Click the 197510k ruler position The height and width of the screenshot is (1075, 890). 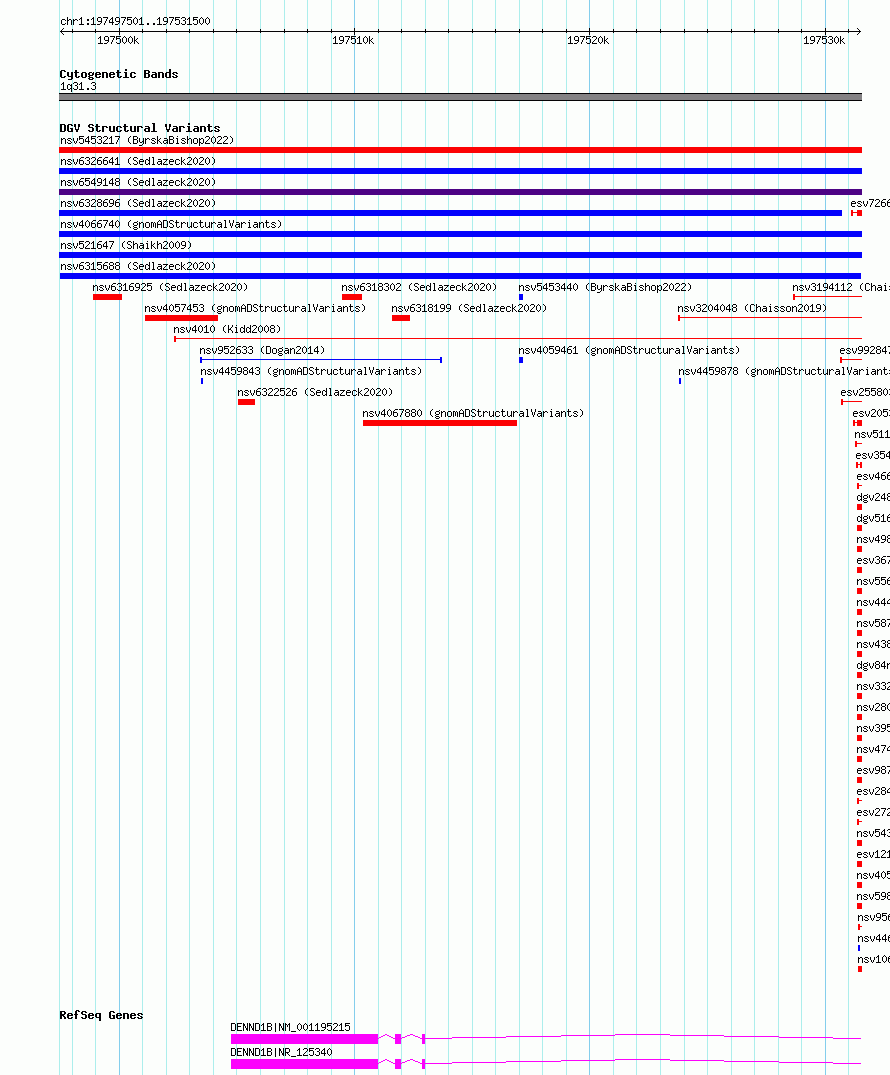click(x=353, y=40)
